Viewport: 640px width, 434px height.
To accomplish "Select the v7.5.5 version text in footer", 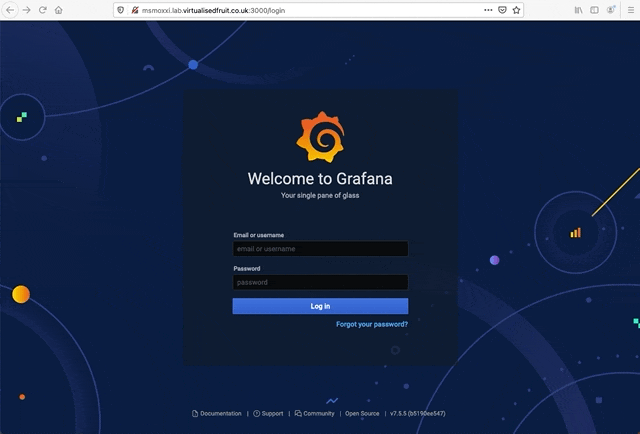I will point(418,414).
